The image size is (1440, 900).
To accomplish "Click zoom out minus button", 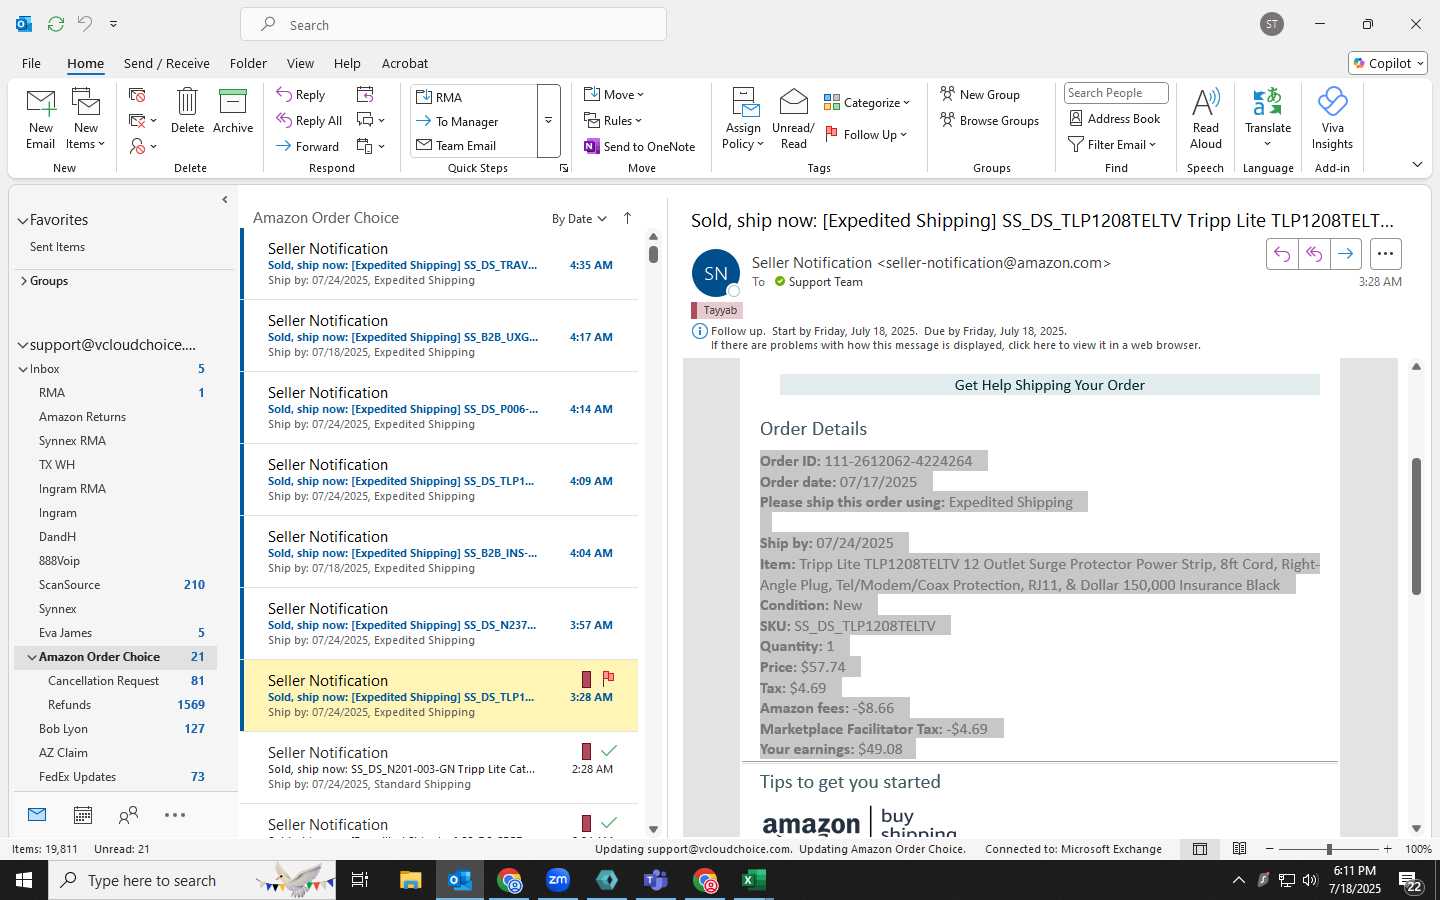I will 1269,849.
